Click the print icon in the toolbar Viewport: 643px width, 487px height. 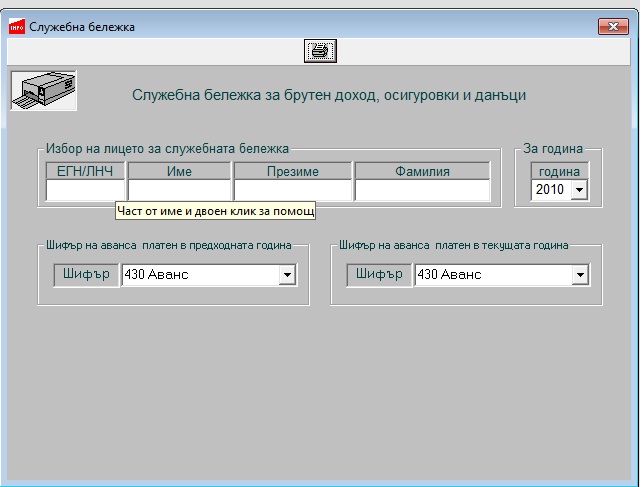tap(320, 51)
